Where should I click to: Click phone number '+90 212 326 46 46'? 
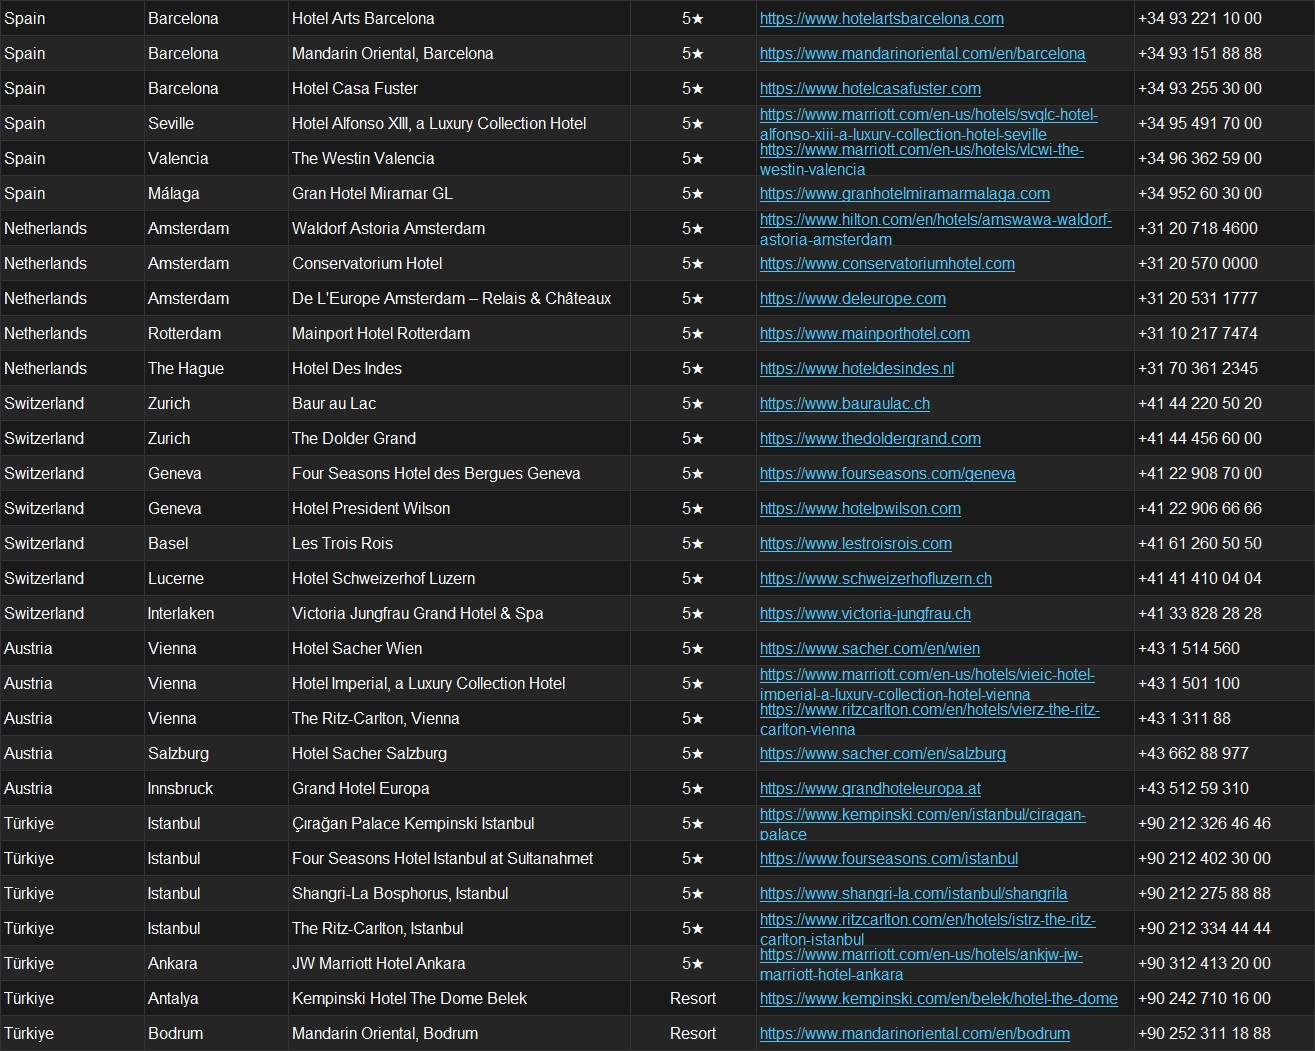click(x=1204, y=823)
